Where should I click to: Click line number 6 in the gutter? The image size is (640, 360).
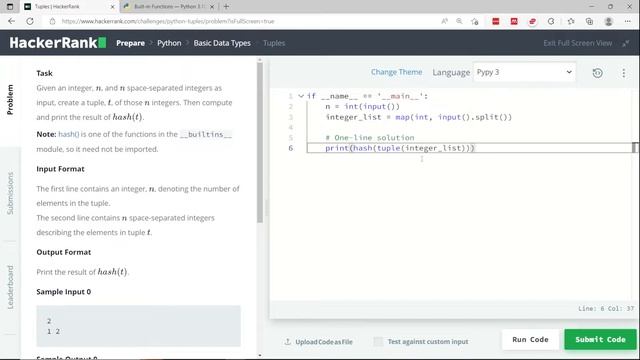click(x=291, y=148)
